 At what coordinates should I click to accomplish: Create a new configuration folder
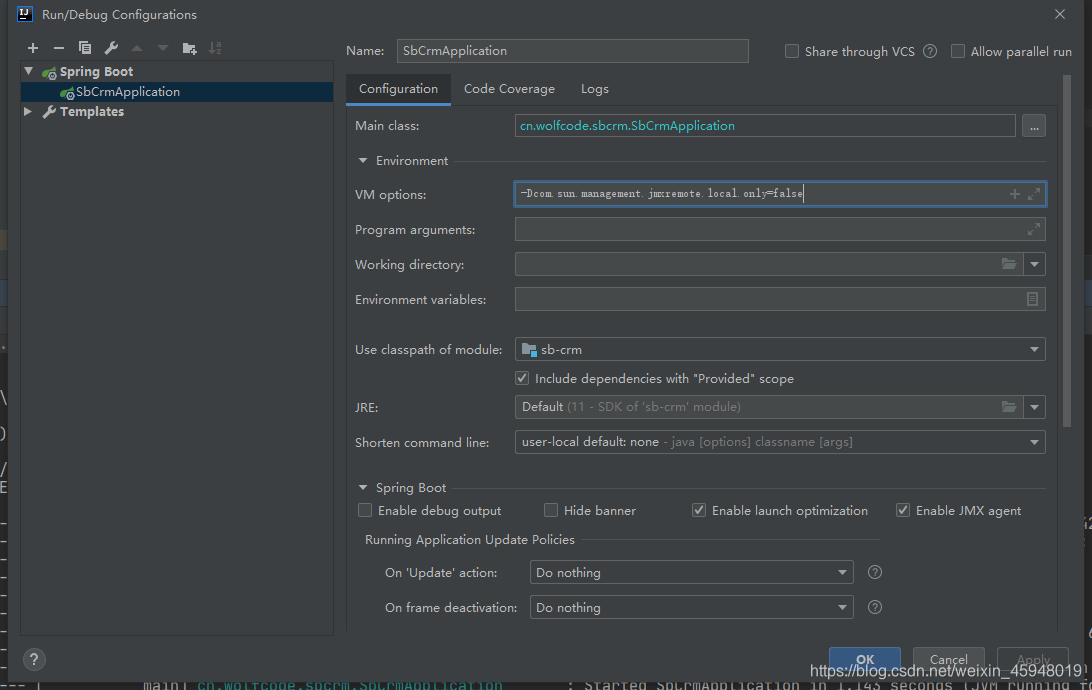click(x=188, y=47)
